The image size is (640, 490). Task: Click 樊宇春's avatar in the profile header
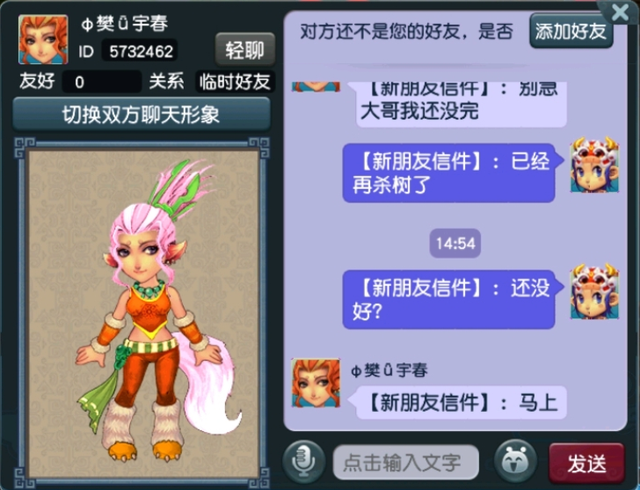(x=43, y=40)
